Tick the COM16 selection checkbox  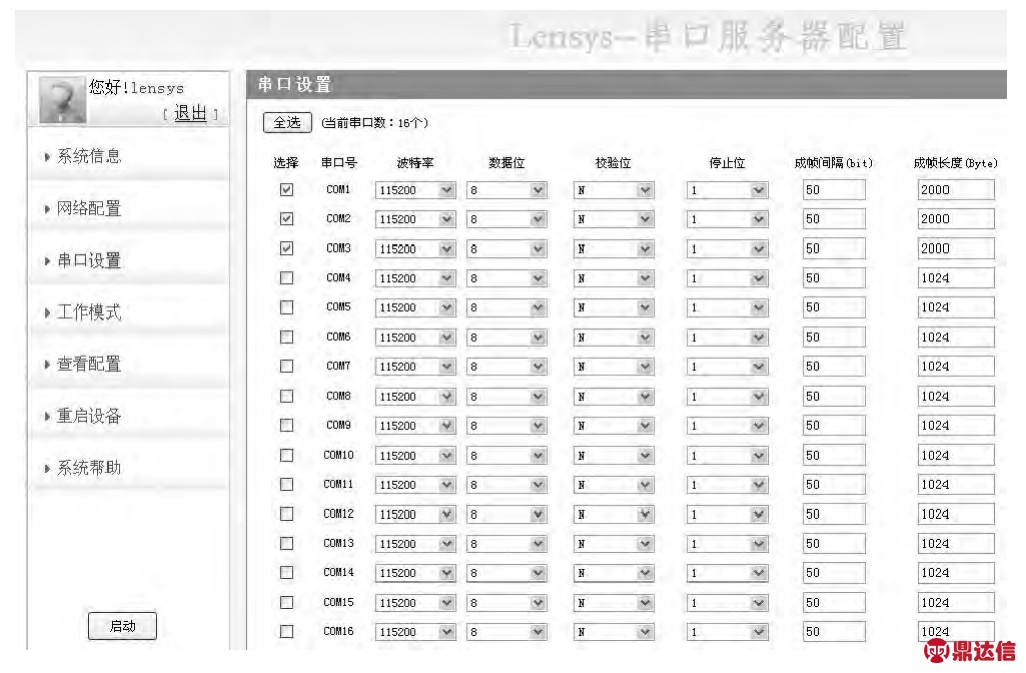pos(287,632)
